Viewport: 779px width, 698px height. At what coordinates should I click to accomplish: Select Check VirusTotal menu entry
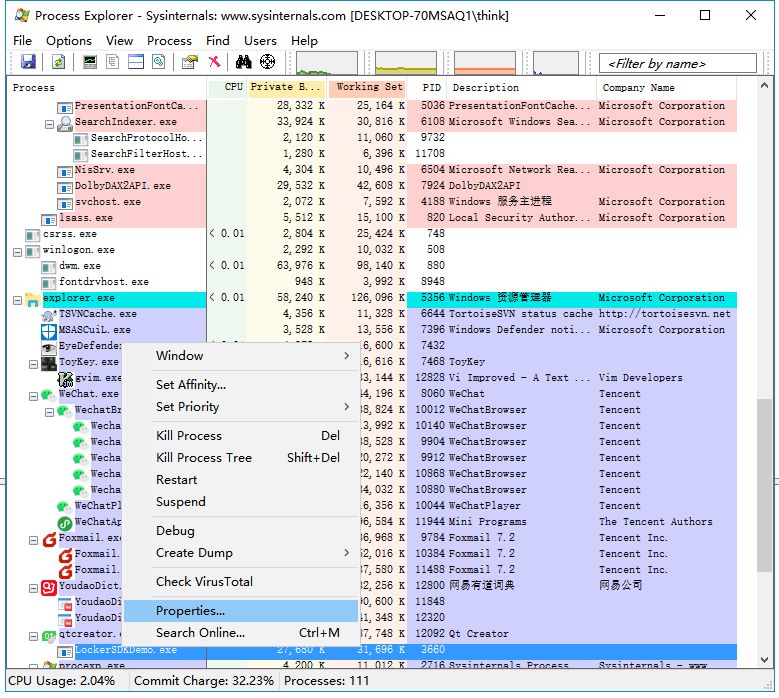(x=241, y=582)
